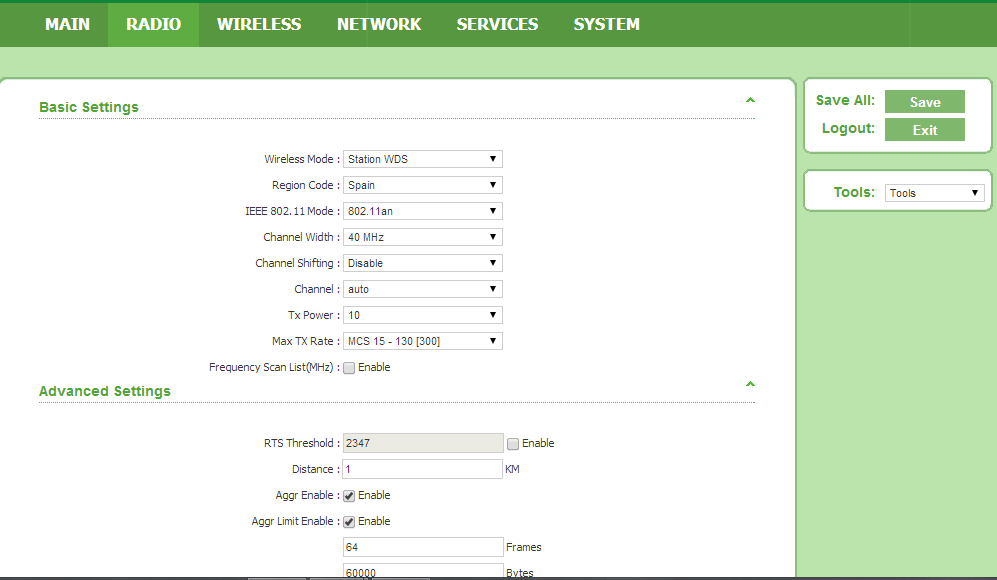Click the Save button
Viewport: 997px width, 580px height.
(924, 101)
